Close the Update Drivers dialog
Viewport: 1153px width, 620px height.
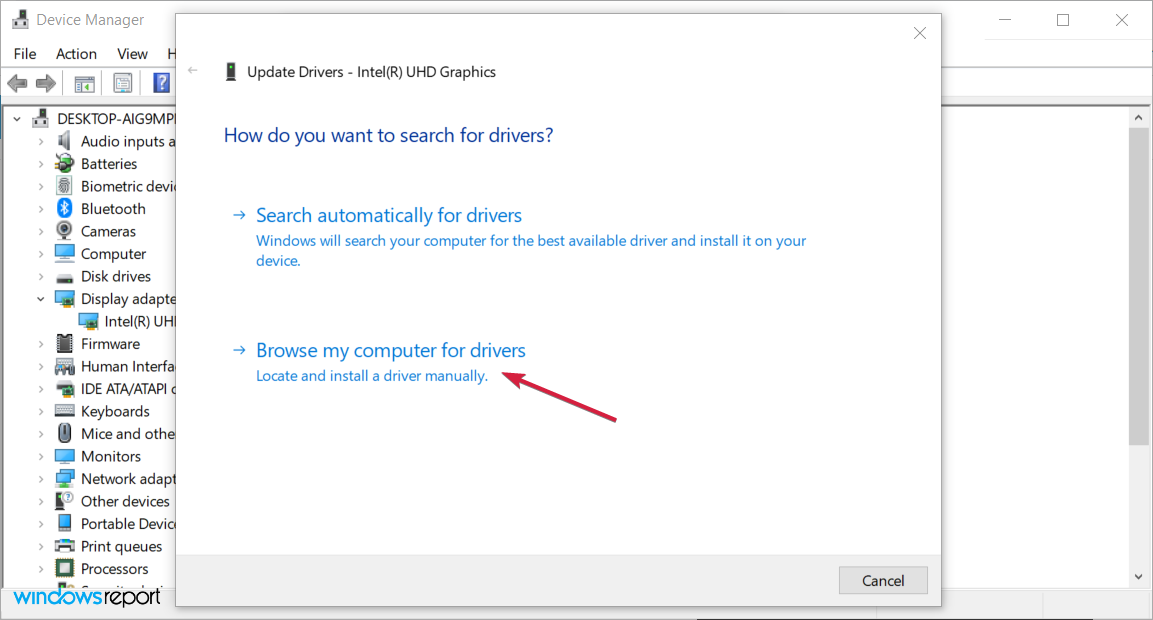click(x=920, y=33)
